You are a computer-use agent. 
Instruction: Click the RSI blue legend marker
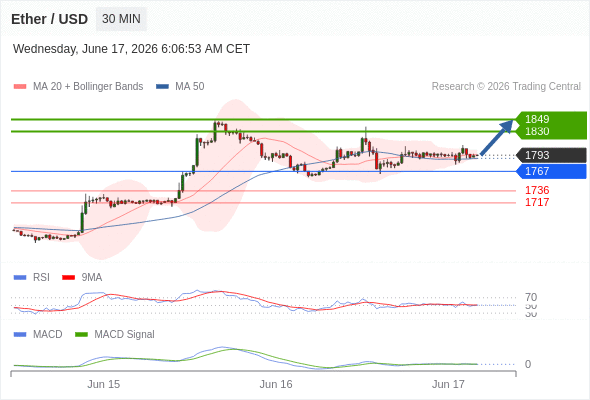[20, 278]
